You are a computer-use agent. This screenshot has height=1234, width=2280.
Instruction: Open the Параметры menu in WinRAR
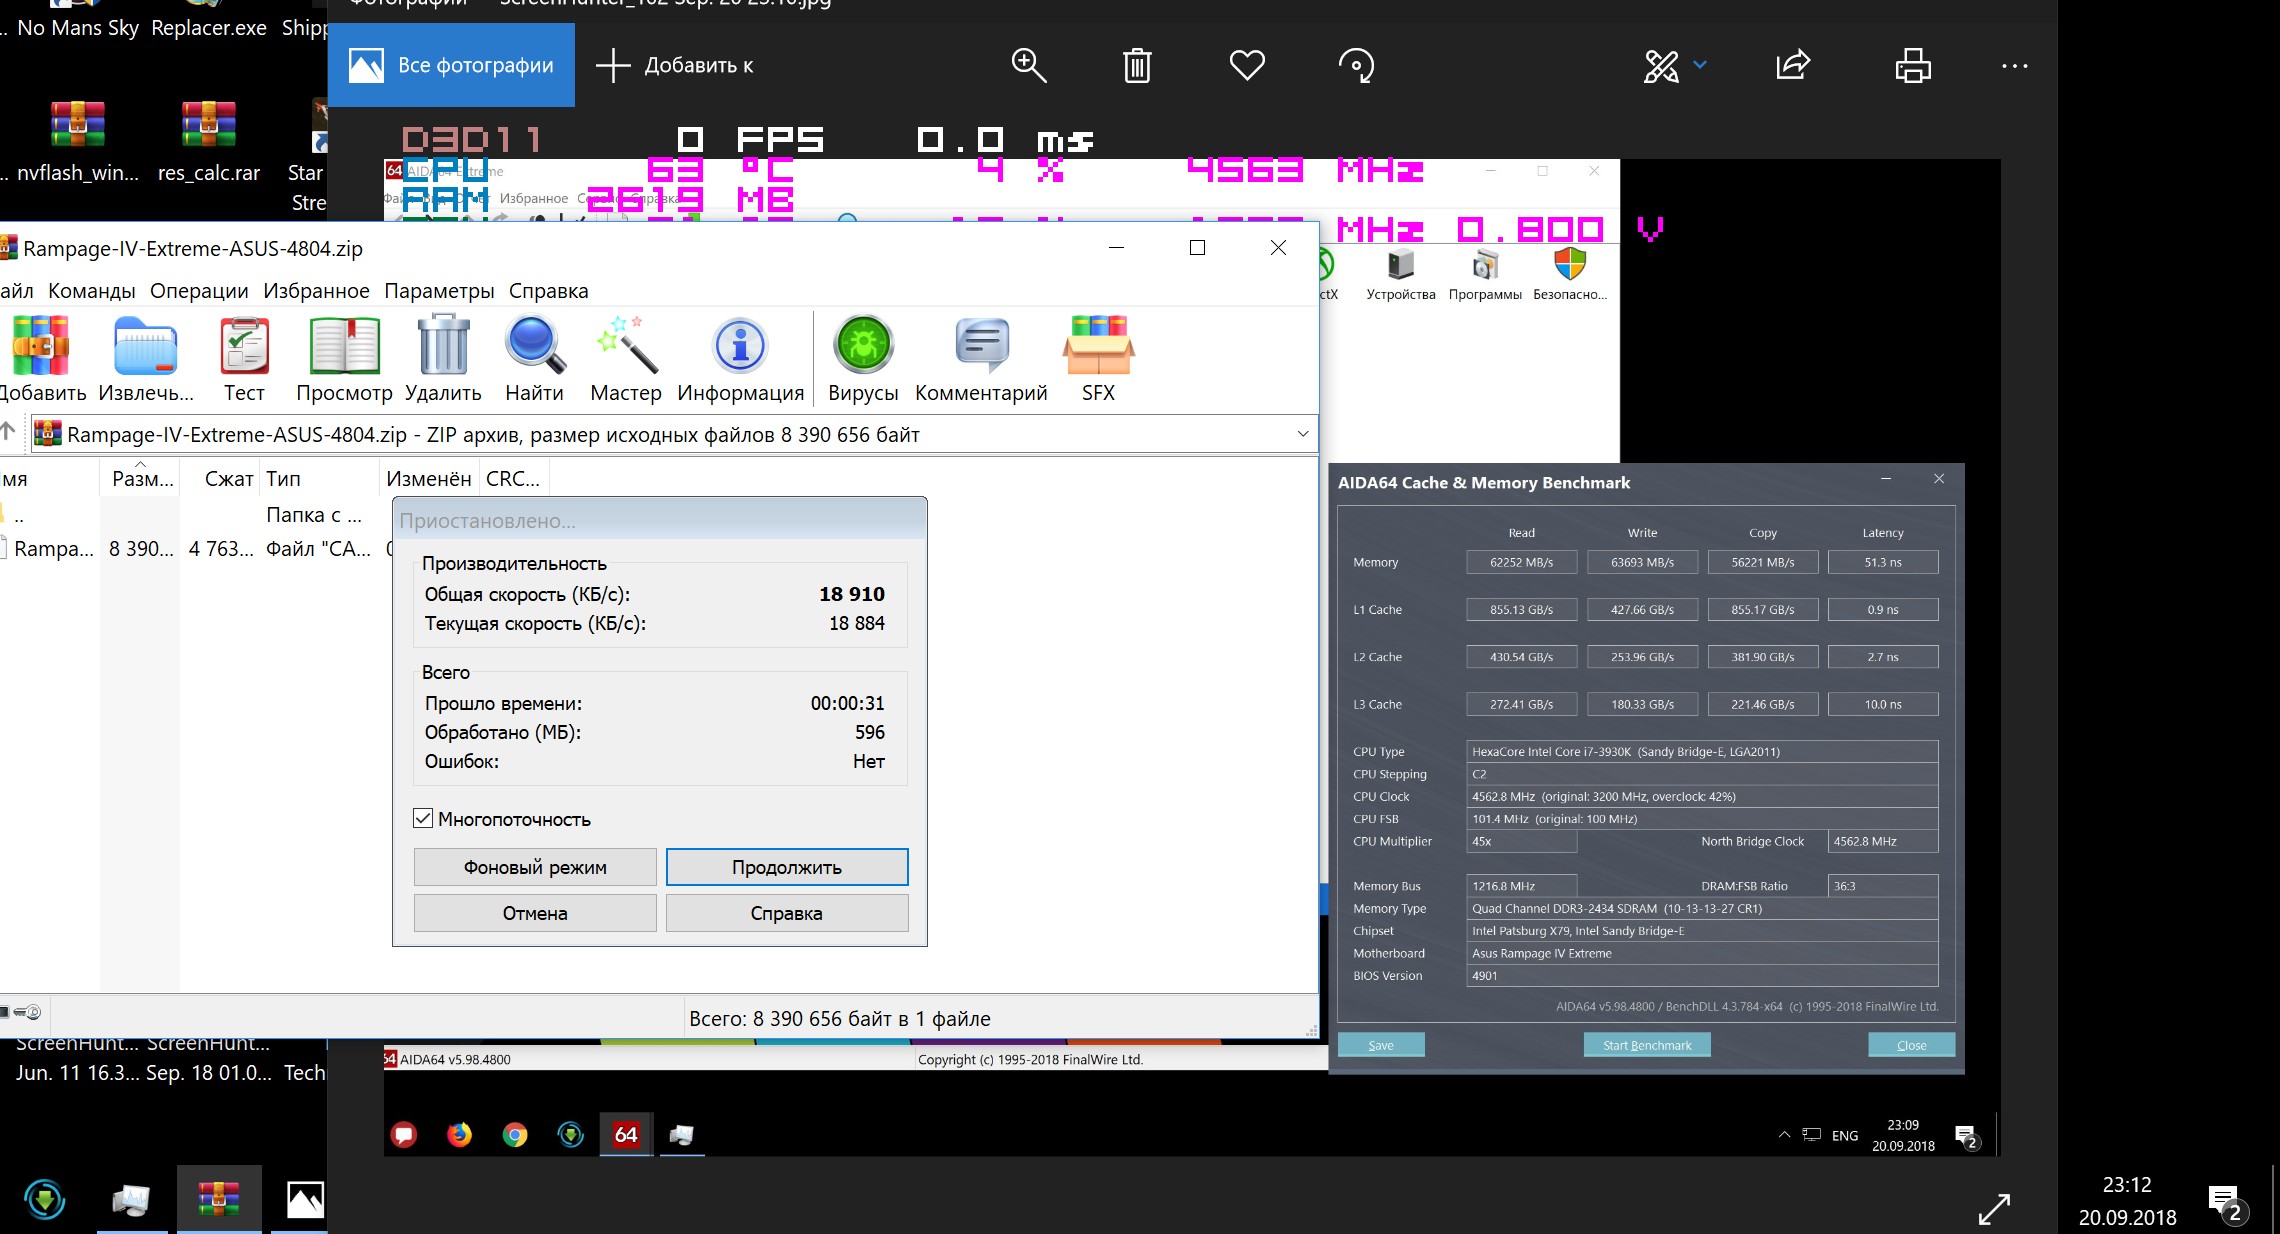pos(439,291)
